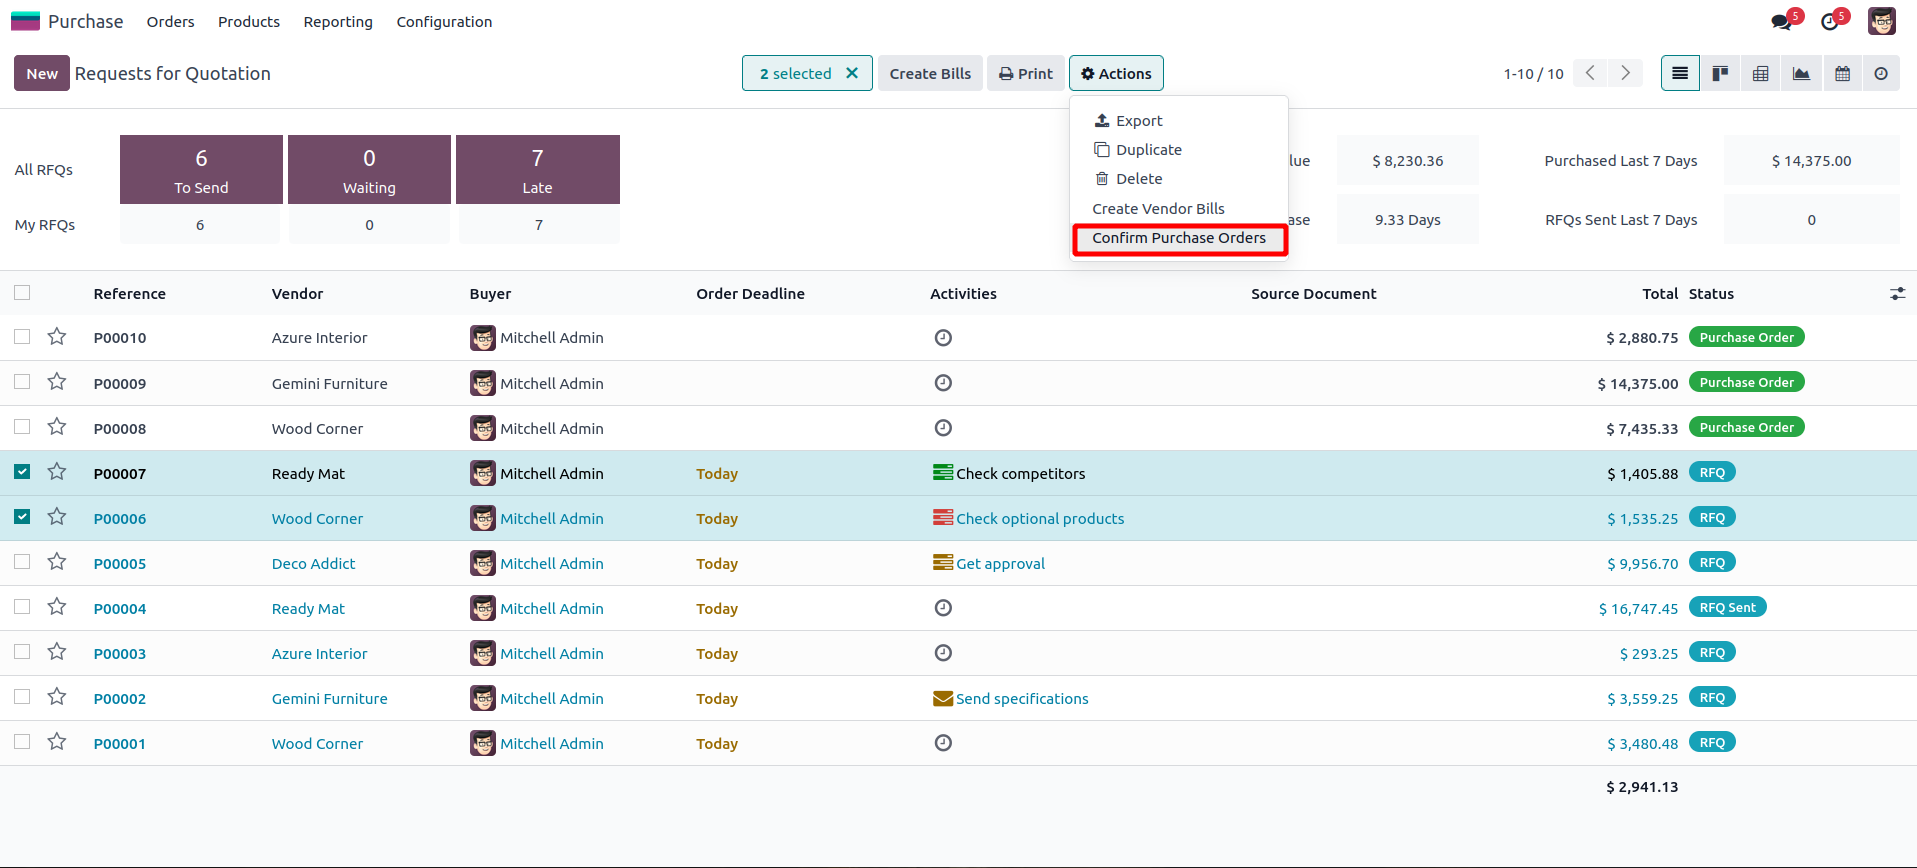Tick the checkbox for P00005
The width and height of the screenshot is (1917, 868).
point(22,562)
